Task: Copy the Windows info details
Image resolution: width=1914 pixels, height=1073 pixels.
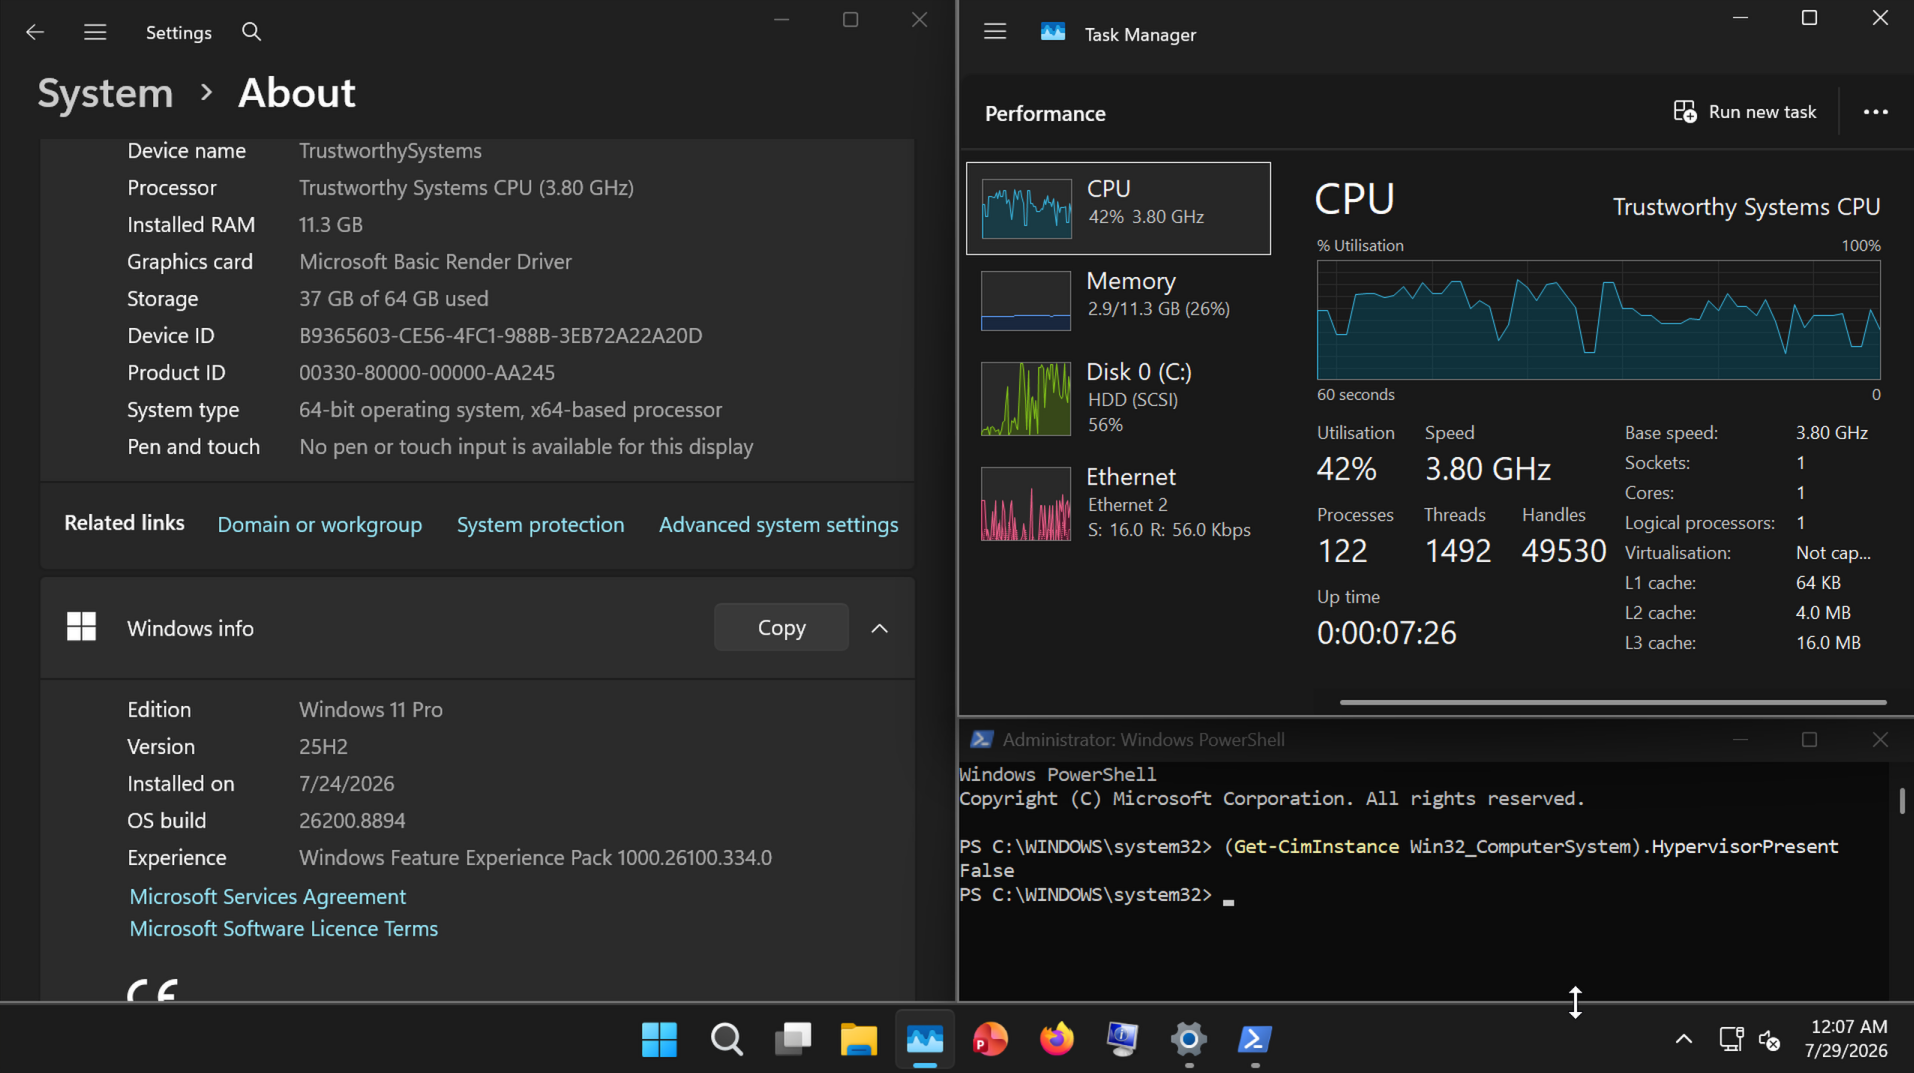Action: coord(781,628)
